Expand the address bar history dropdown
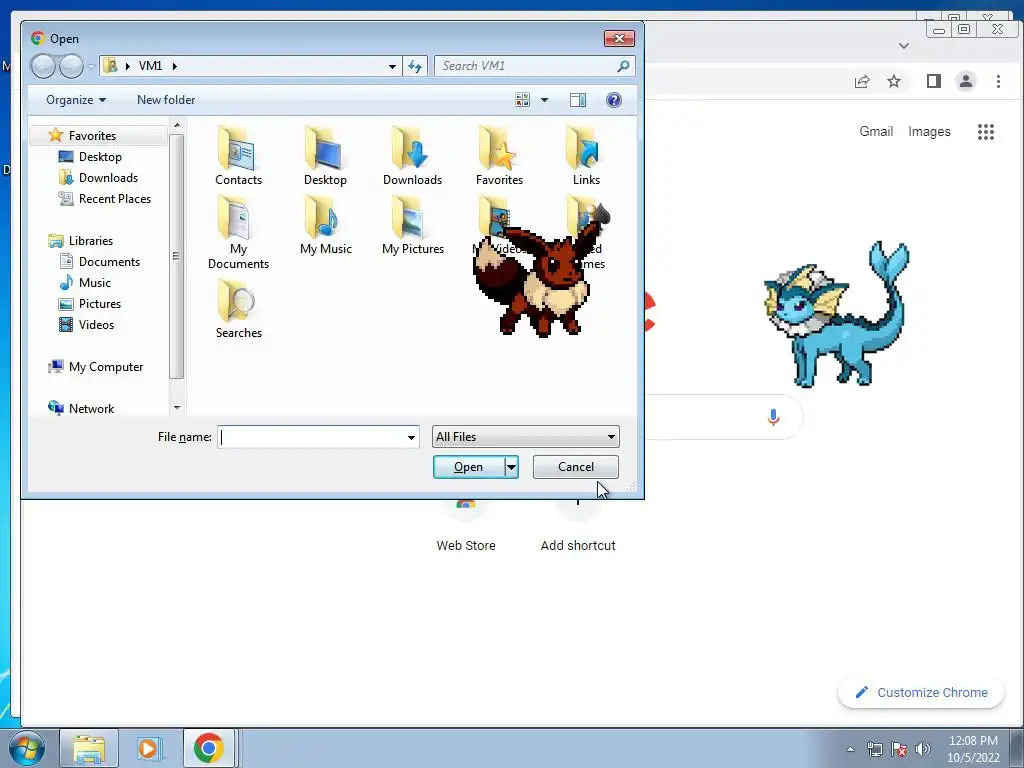Viewport: 1024px width, 768px height. tap(392, 66)
